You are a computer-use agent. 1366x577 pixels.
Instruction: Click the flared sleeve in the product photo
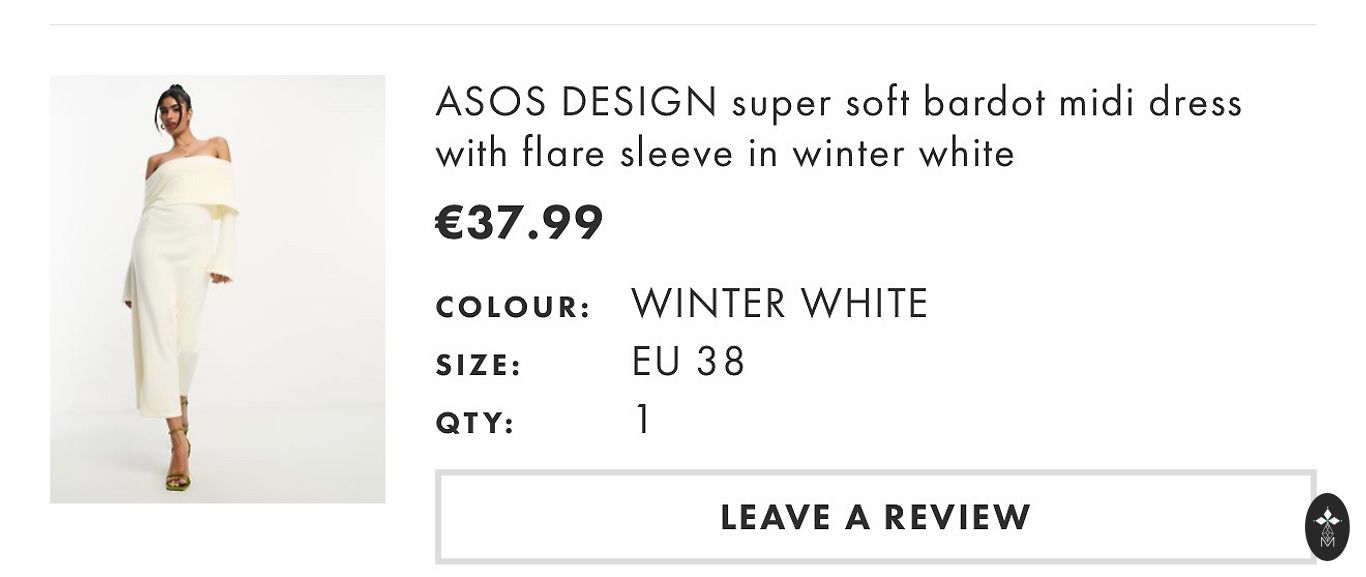click(224, 245)
